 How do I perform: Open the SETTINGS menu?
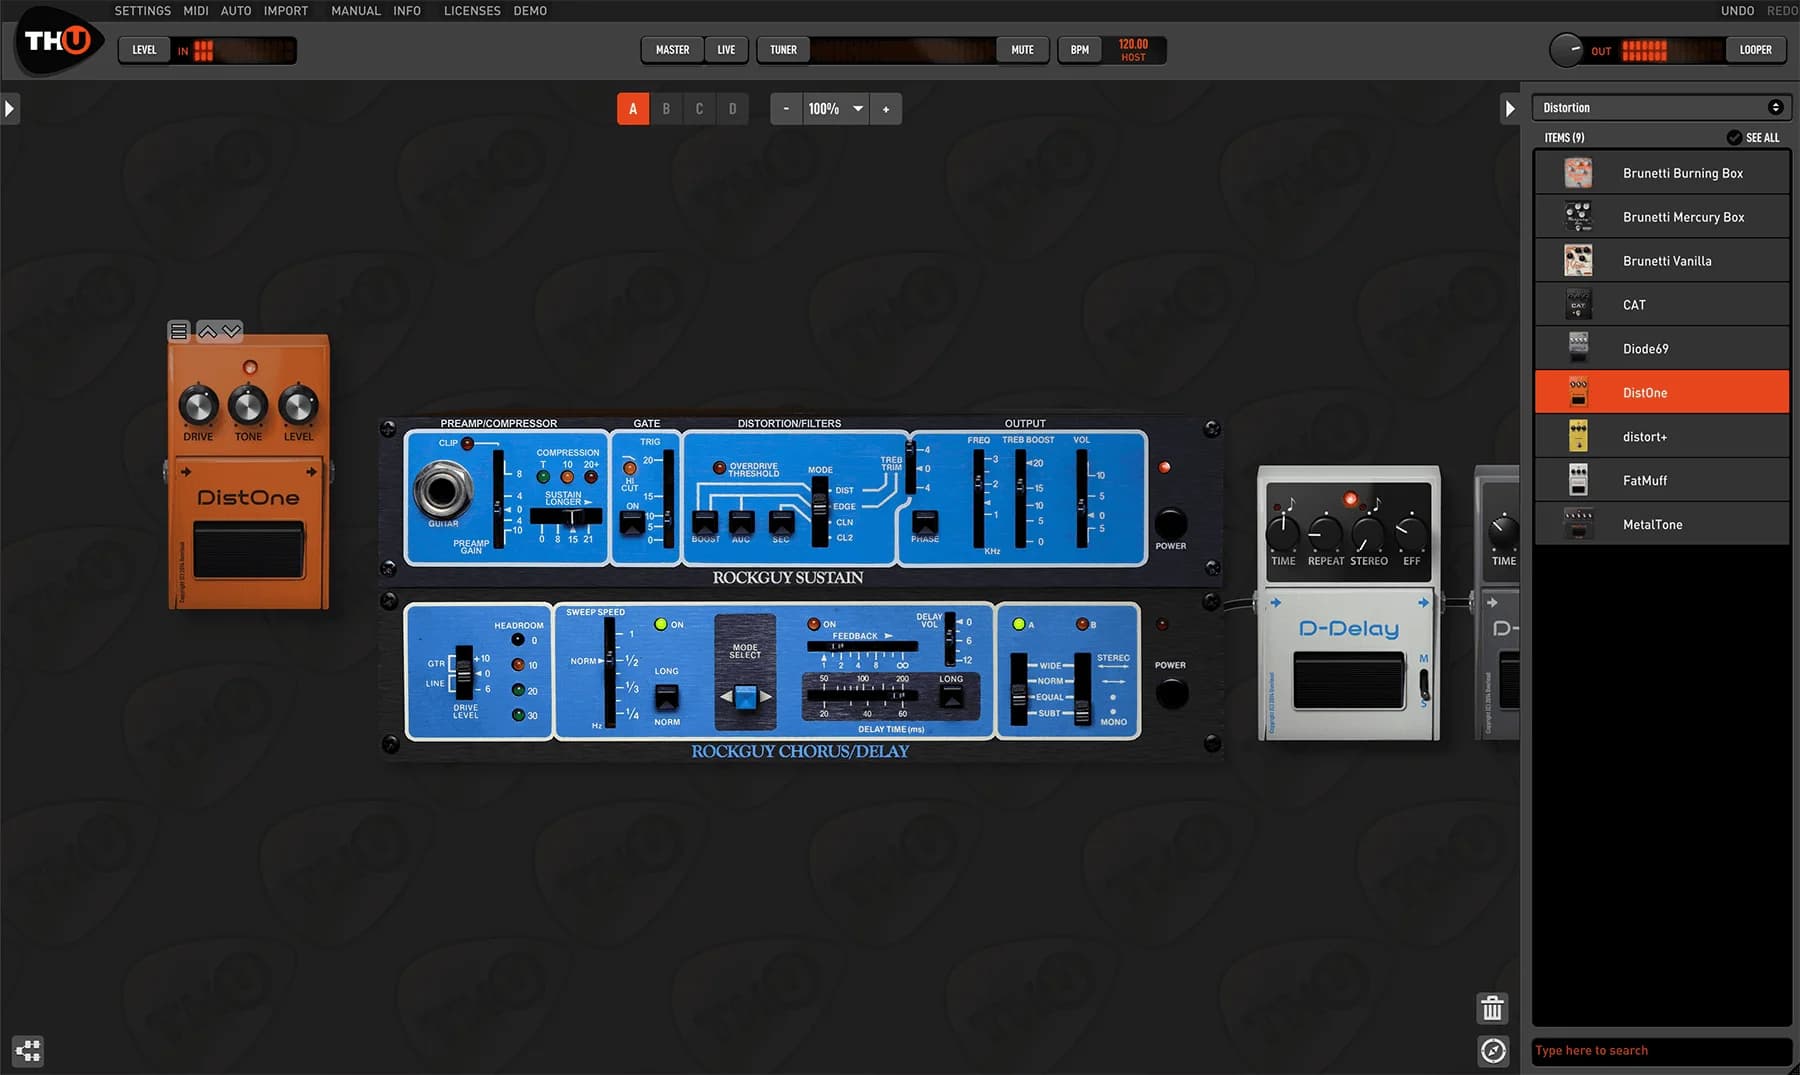142,11
